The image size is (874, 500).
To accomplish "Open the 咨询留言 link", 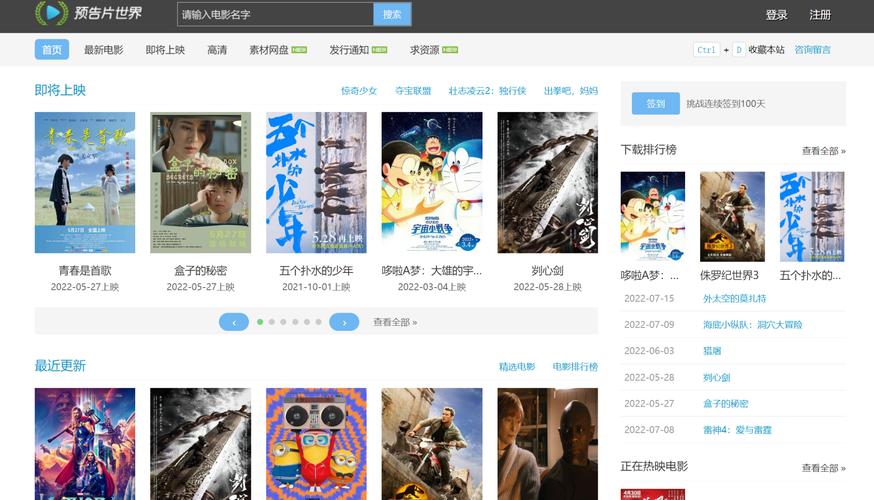I will (x=812, y=50).
